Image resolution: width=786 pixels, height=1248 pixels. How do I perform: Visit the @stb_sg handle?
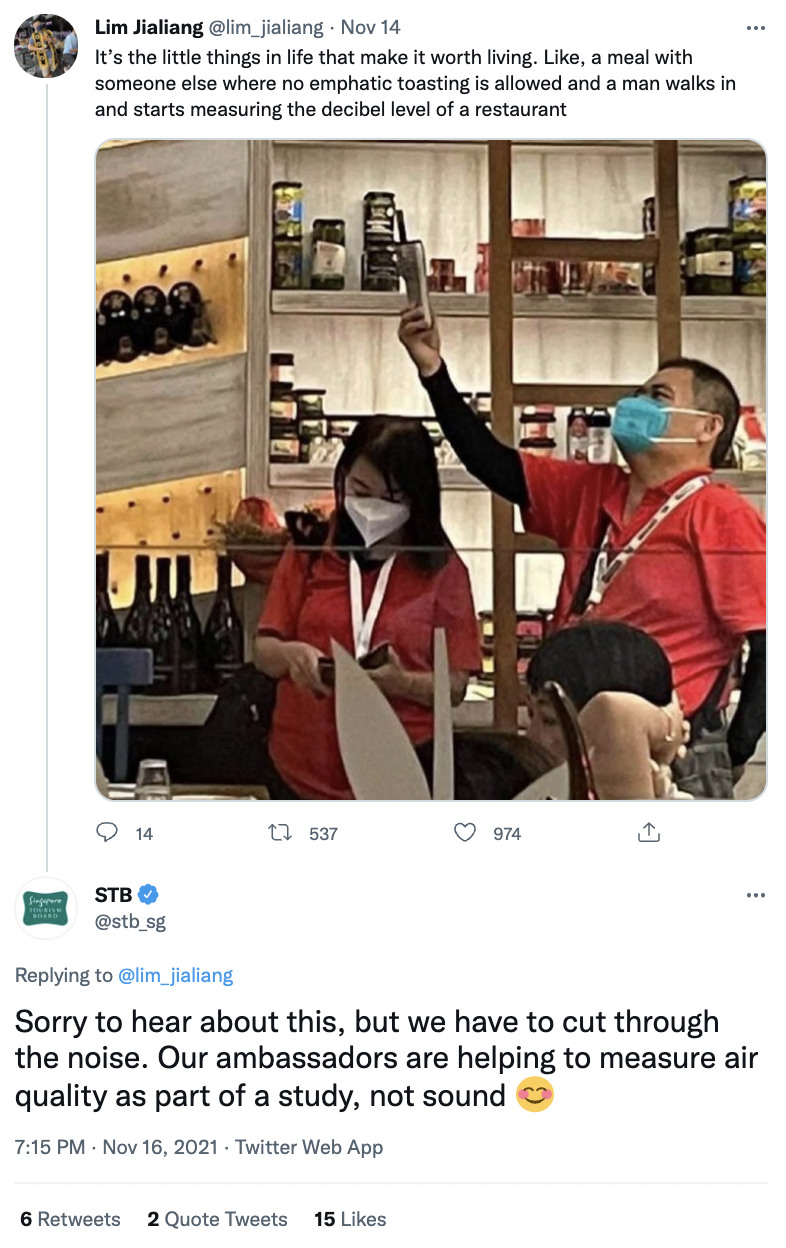tap(130, 921)
